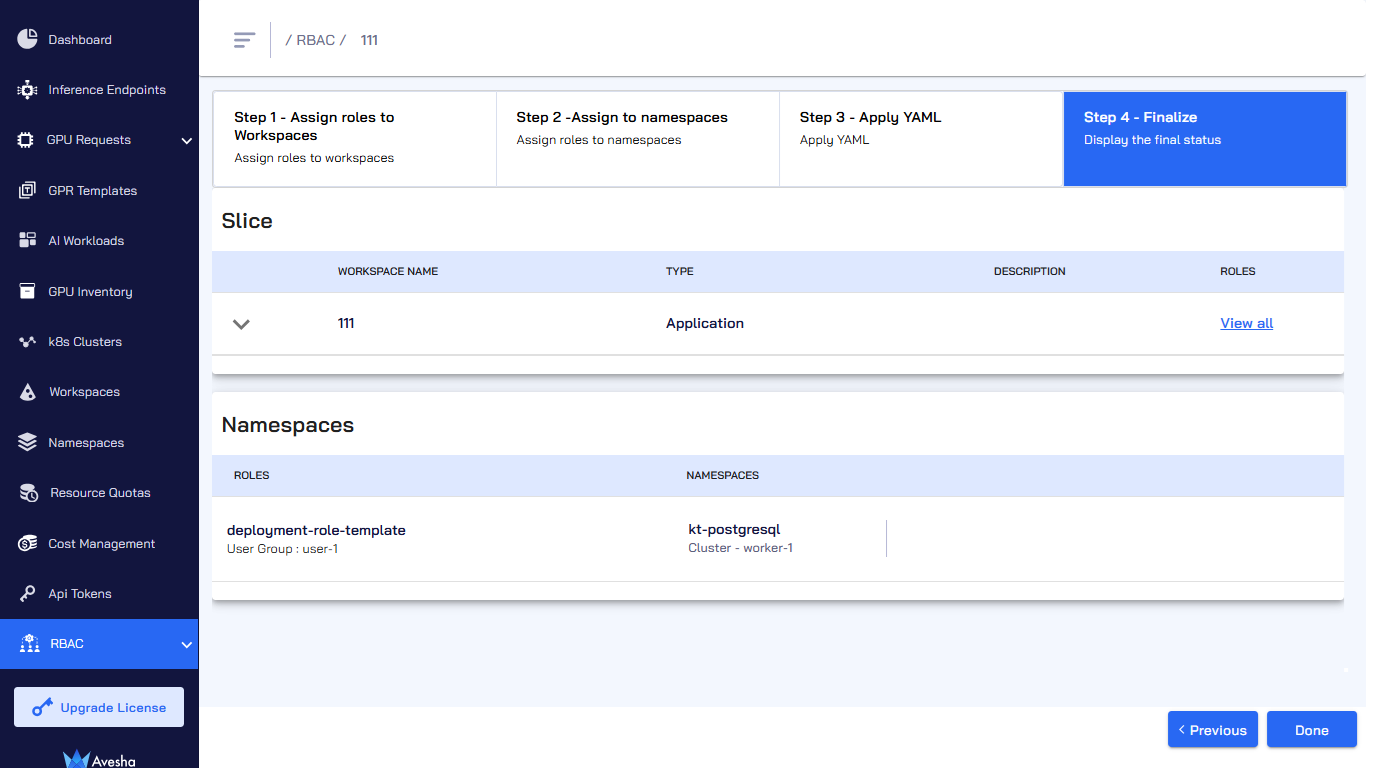The height and width of the screenshot is (782, 1398).
Task: Open Resource Quotas page
Action: pyautogui.click(x=100, y=493)
